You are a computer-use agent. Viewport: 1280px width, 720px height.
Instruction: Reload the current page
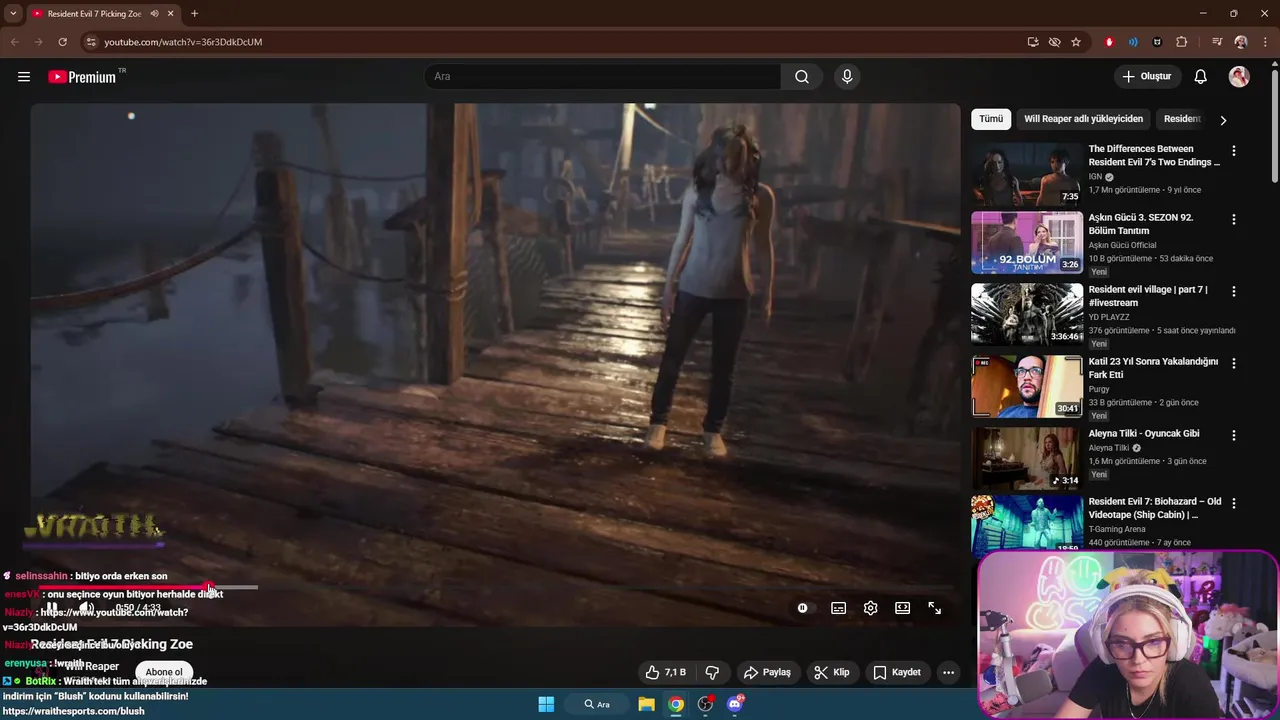click(62, 42)
